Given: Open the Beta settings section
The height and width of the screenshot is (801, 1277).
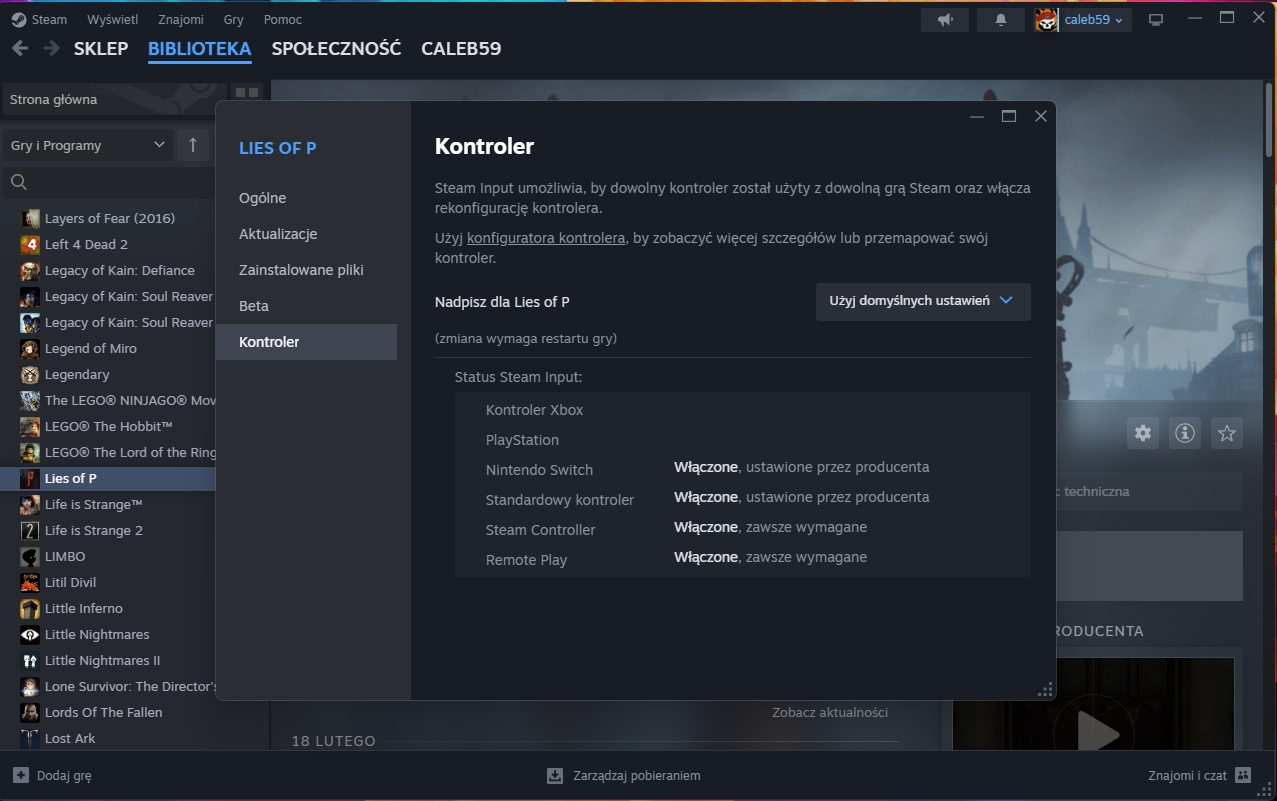Looking at the screenshot, I should coord(306,306).
